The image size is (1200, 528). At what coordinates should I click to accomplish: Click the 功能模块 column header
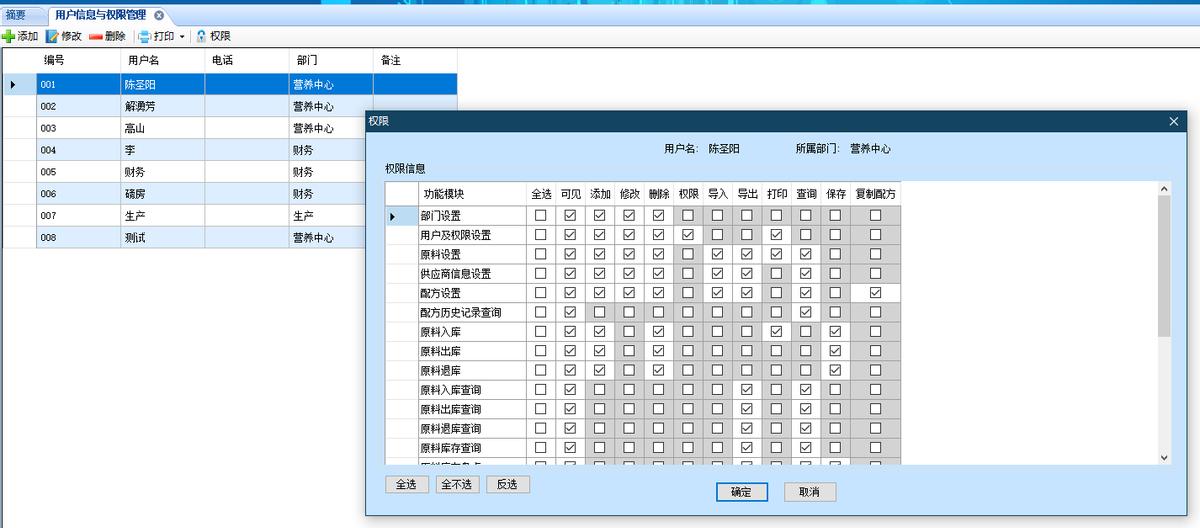pyautogui.click(x=472, y=194)
